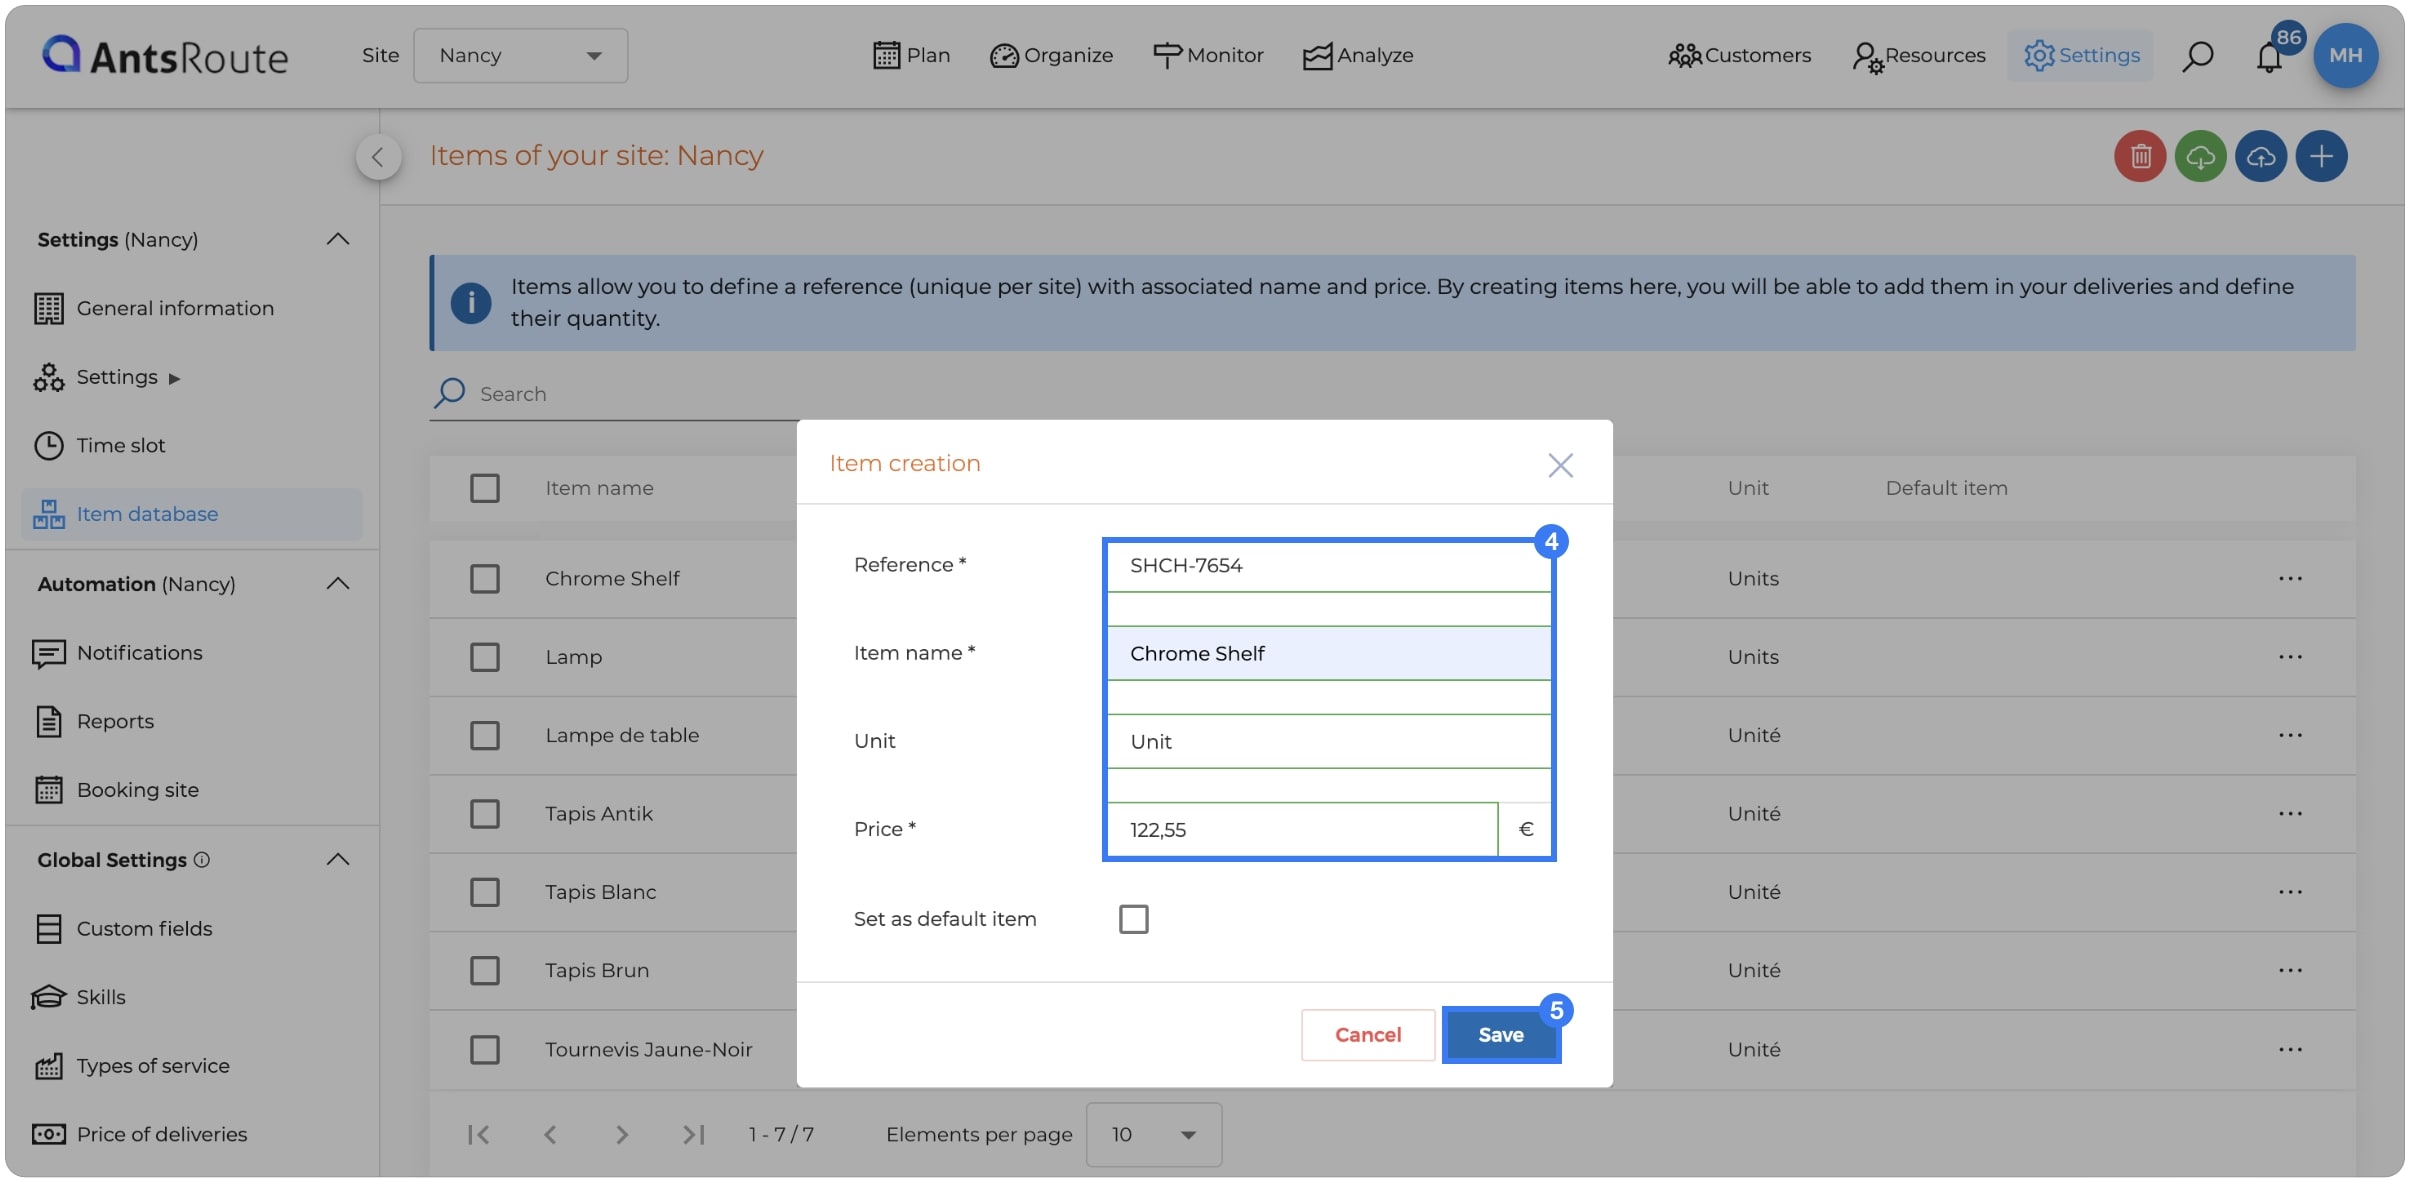Viewport: 2410px width, 1183px height.
Task: Click the Reference field containing SHCH-7654
Action: pos(1329,566)
